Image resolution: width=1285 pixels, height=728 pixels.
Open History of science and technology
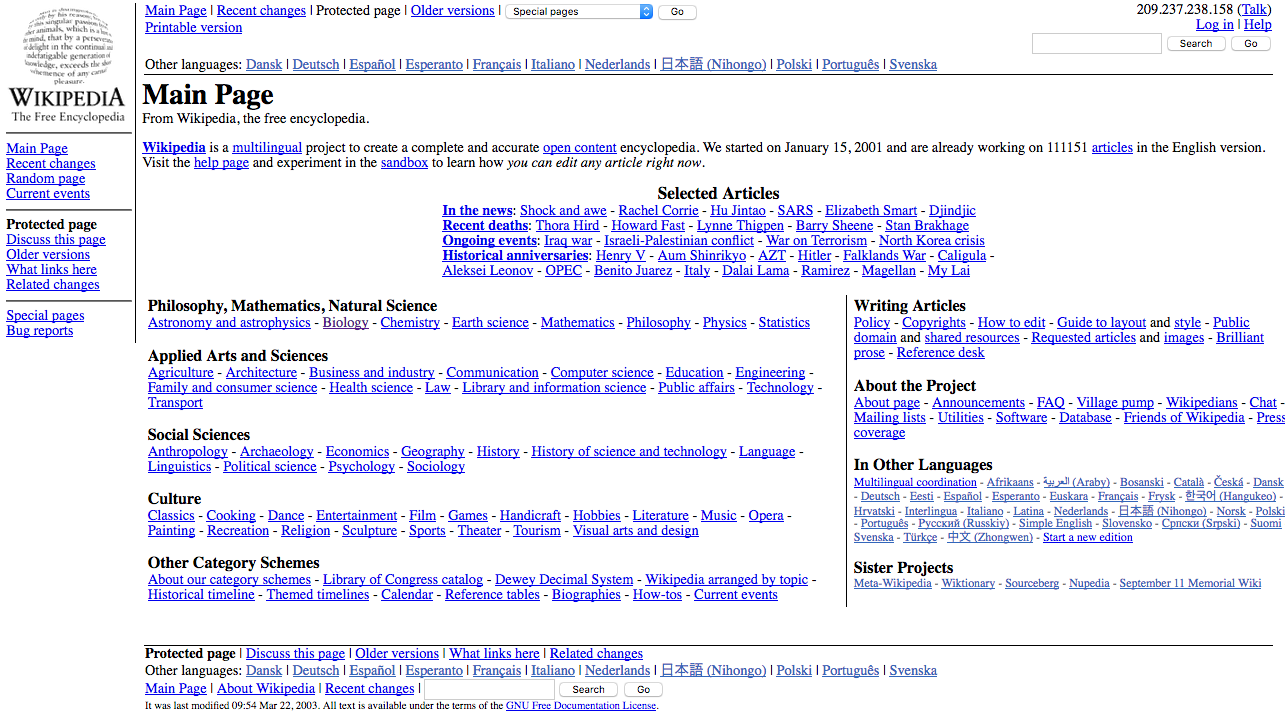pos(629,451)
